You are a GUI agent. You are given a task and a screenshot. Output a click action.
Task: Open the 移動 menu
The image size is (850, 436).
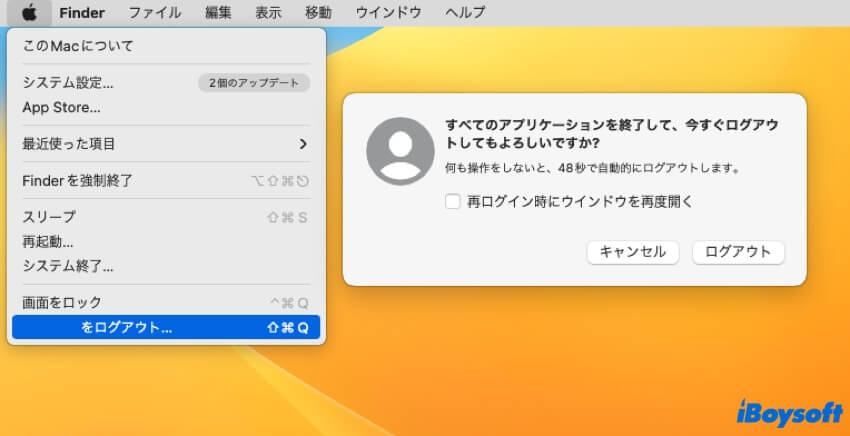tap(318, 12)
